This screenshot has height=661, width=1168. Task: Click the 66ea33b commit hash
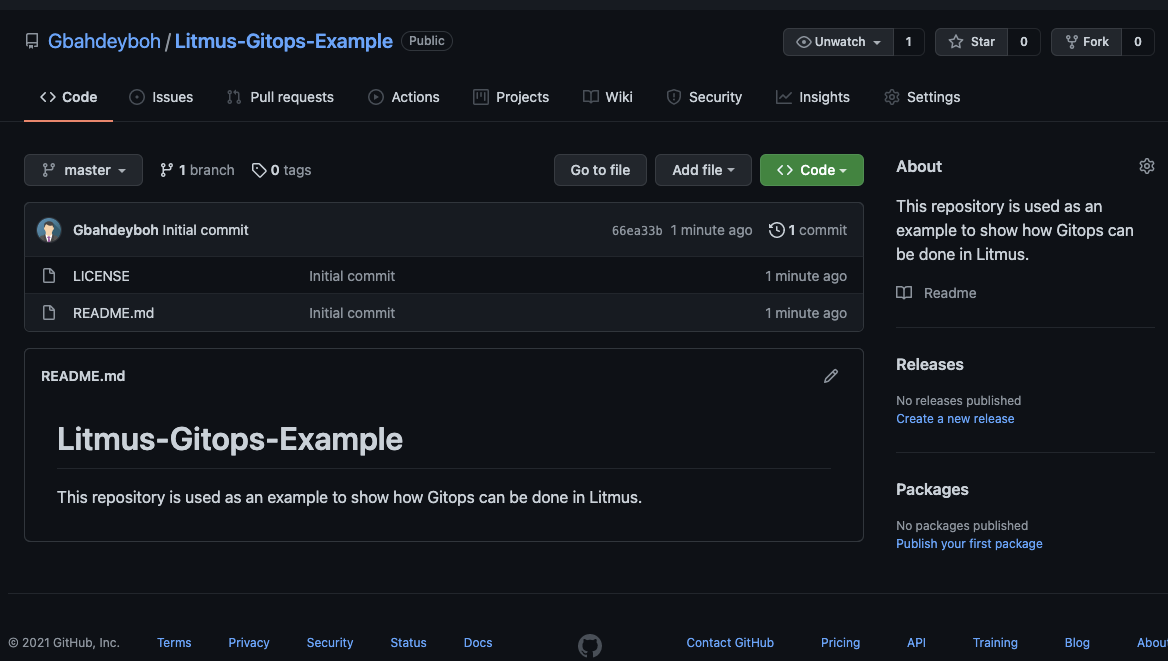tap(637, 231)
